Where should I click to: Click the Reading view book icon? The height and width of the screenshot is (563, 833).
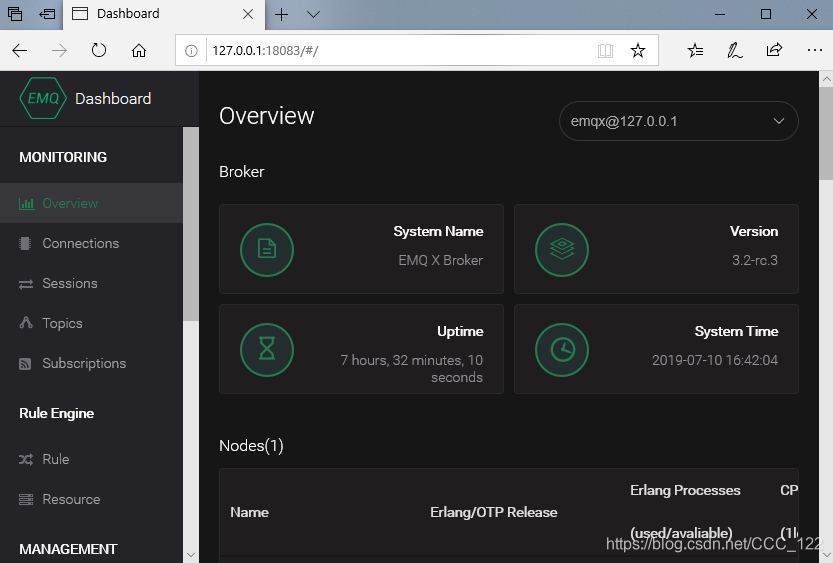(x=605, y=50)
